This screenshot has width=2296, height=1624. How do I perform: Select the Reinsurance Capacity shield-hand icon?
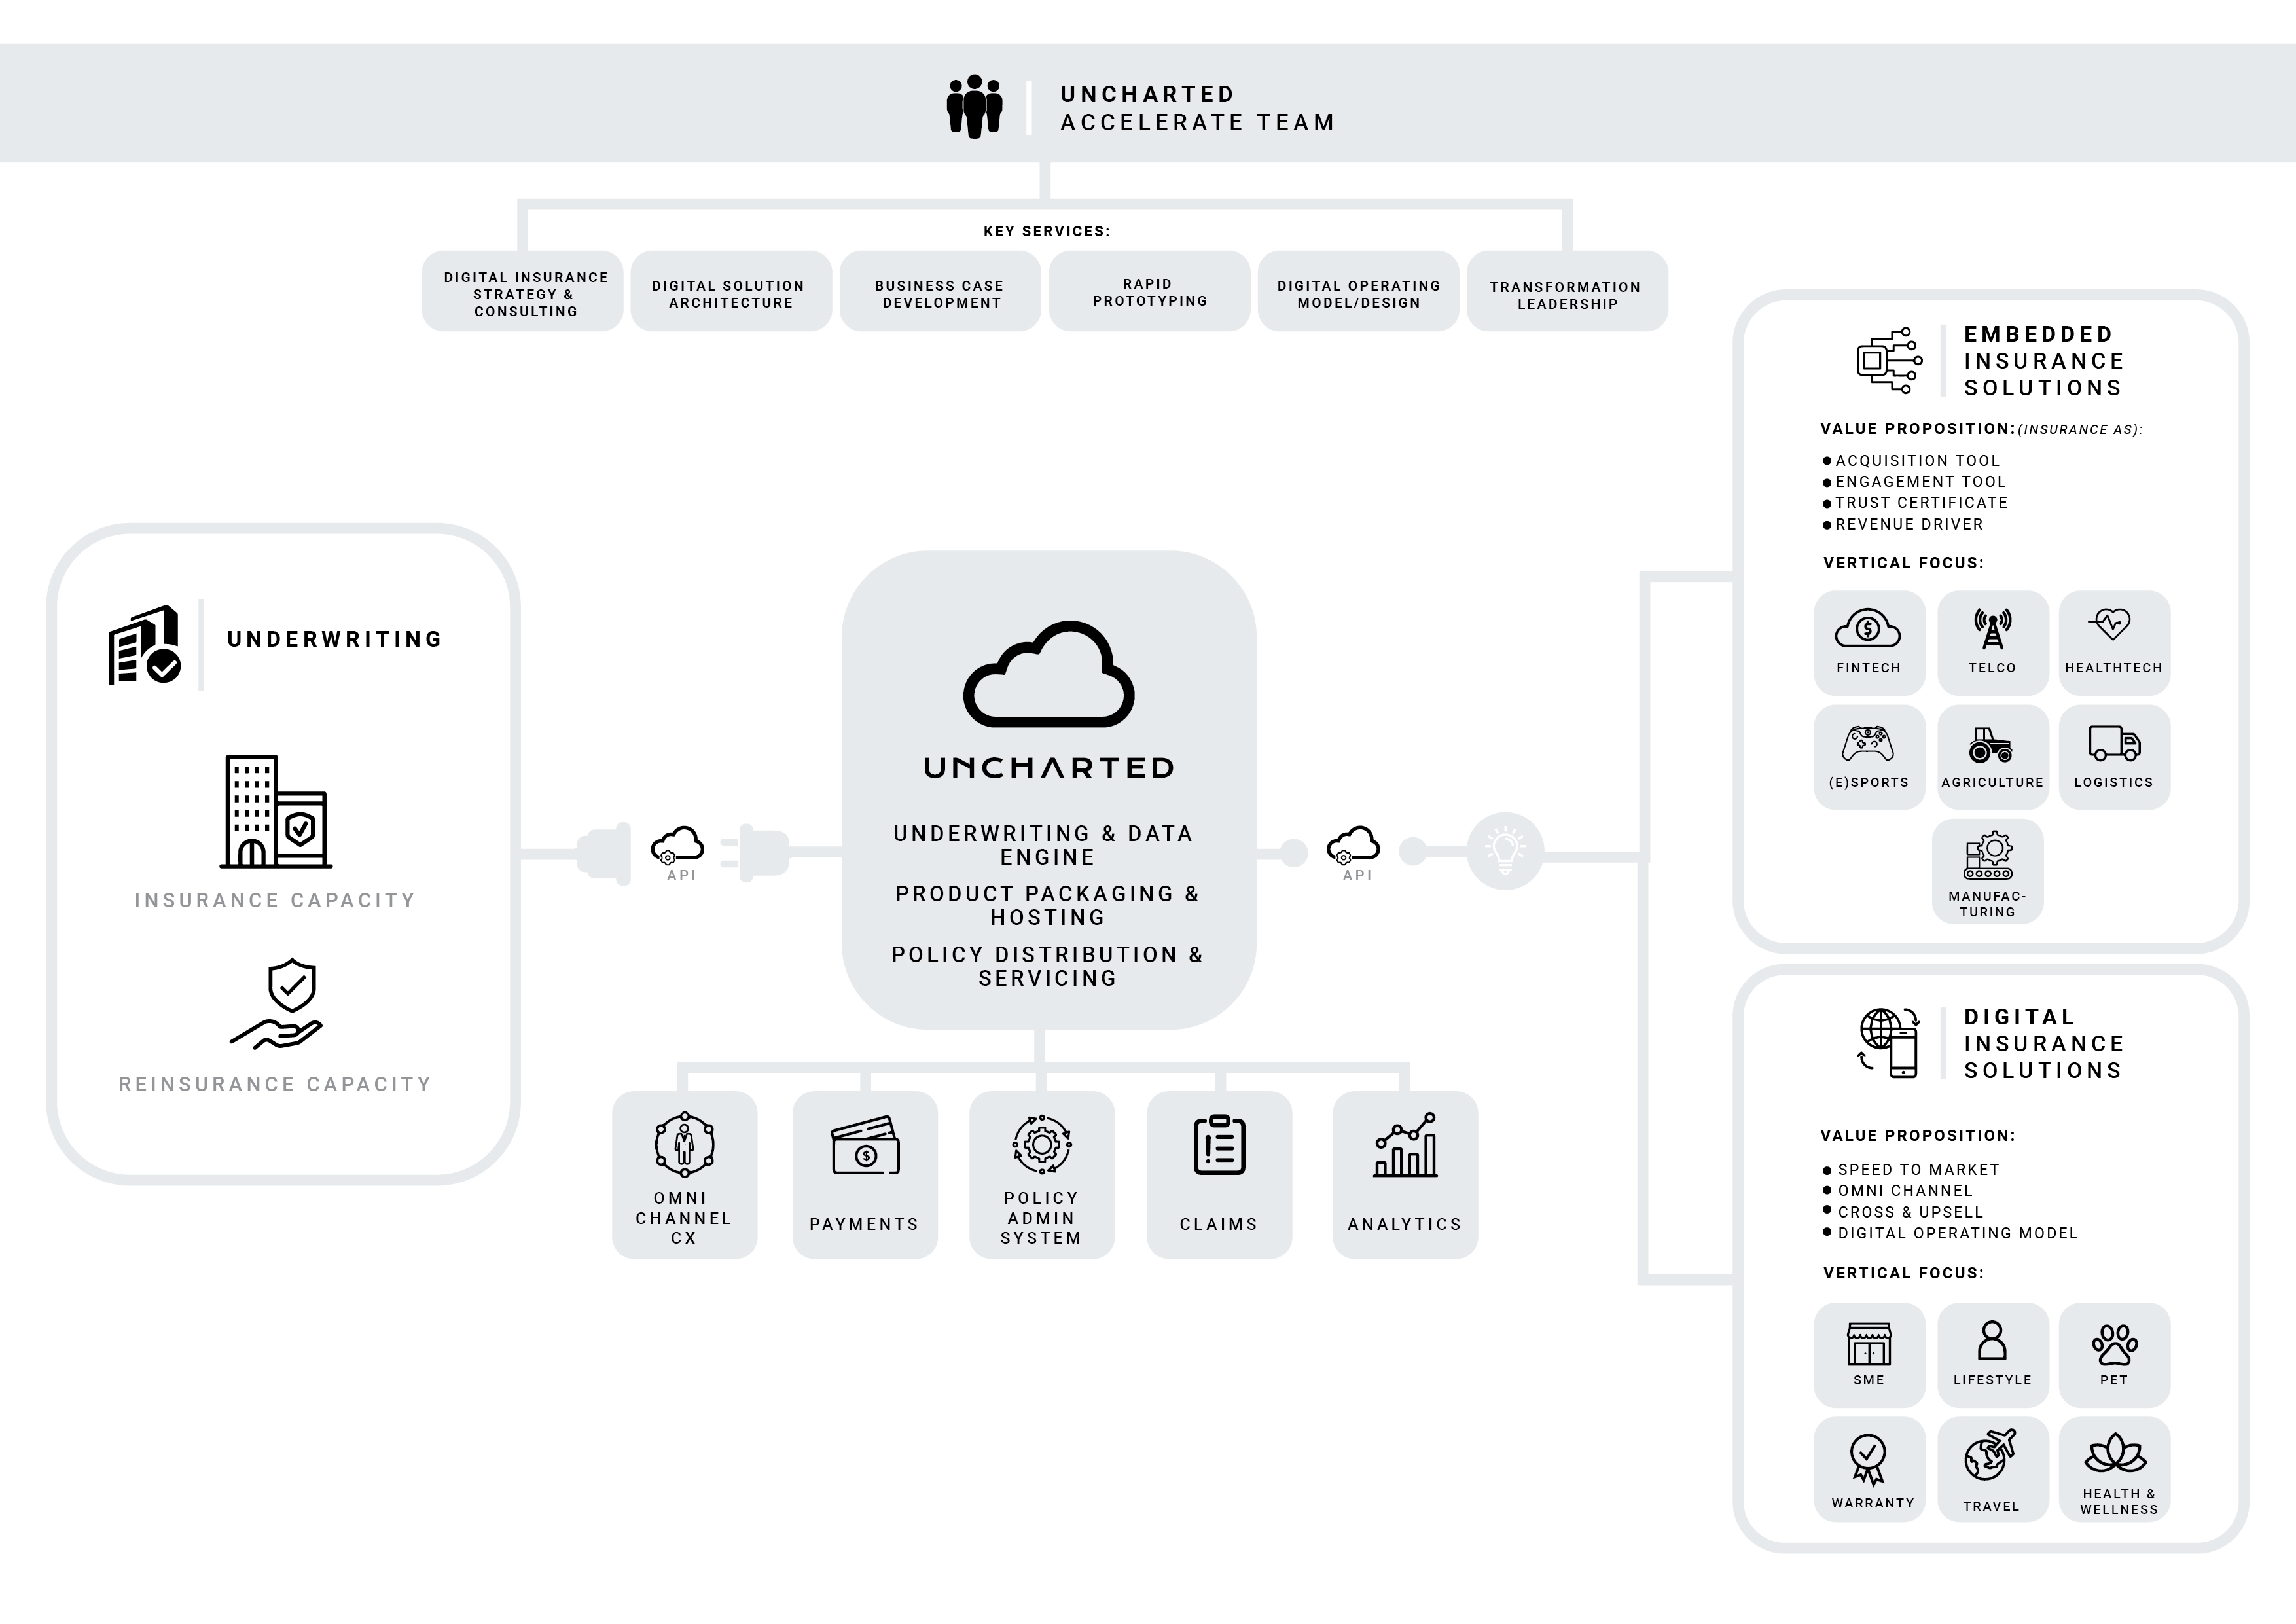pyautogui.click(x=276, y=1005)
